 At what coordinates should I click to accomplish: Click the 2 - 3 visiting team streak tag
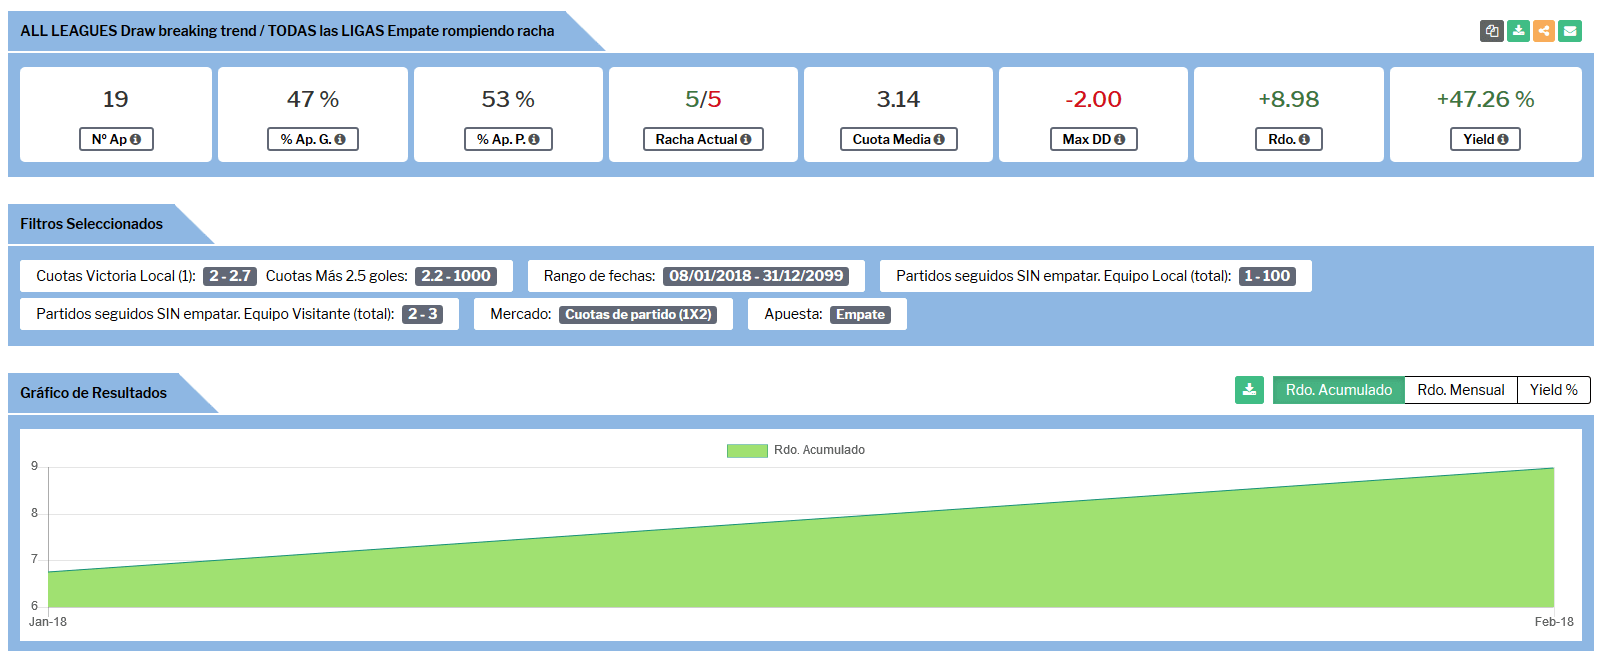[422, 314]
